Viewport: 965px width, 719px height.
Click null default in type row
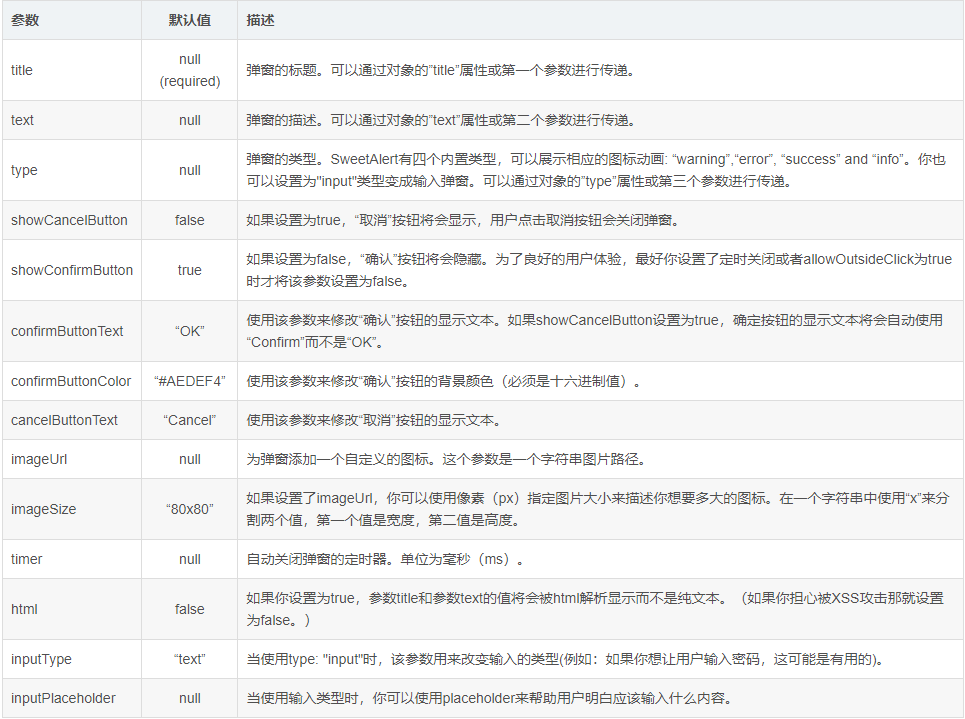point(190,170)
